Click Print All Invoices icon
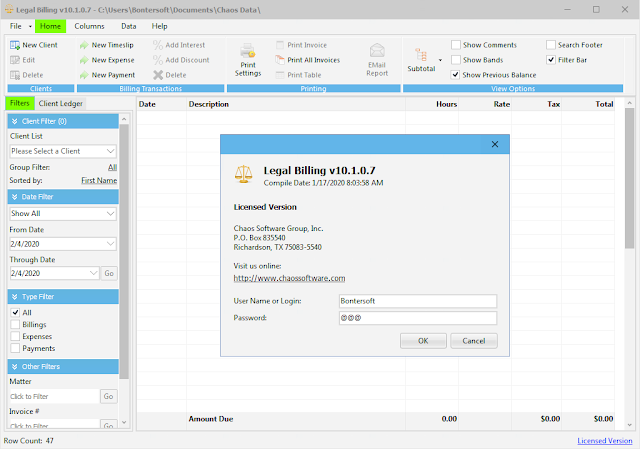640x449 pixels. click(x=280, y=60)
